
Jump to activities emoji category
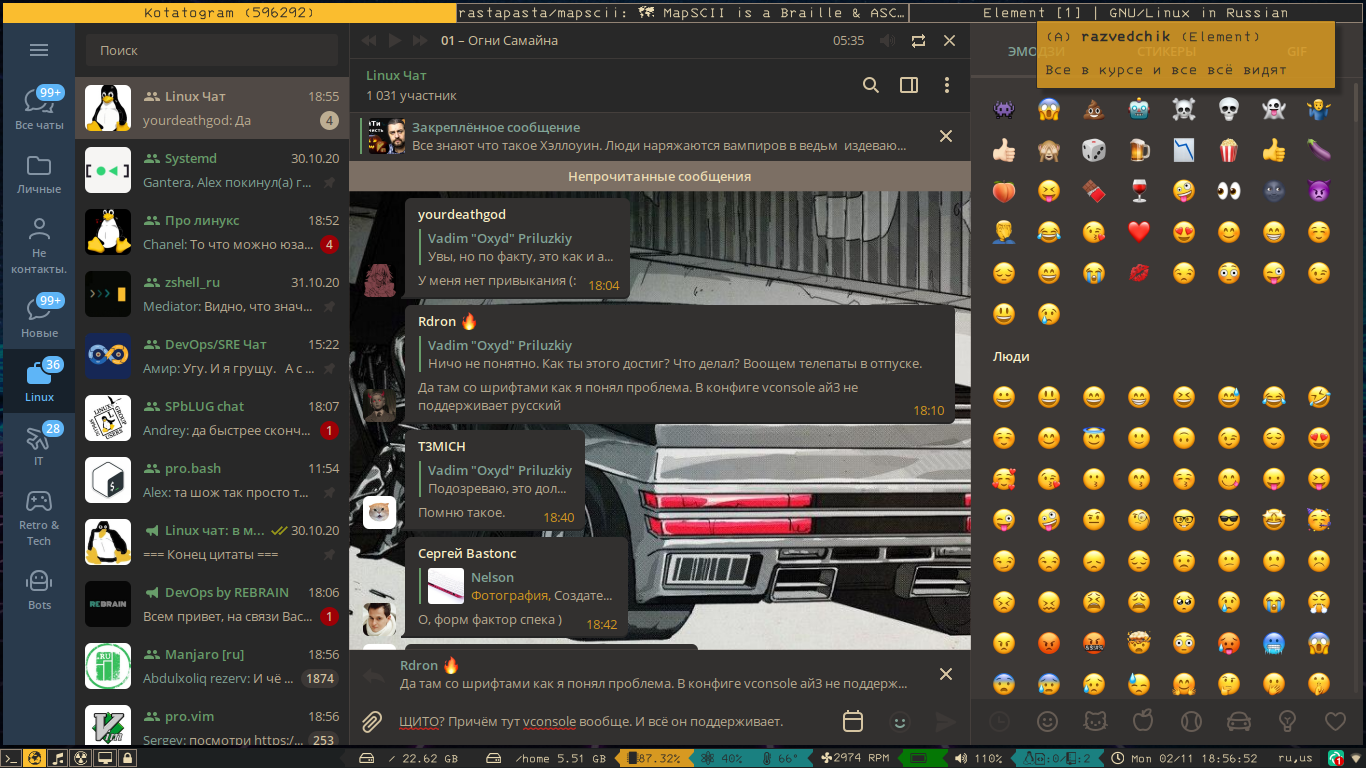(x=1191, y=721)
